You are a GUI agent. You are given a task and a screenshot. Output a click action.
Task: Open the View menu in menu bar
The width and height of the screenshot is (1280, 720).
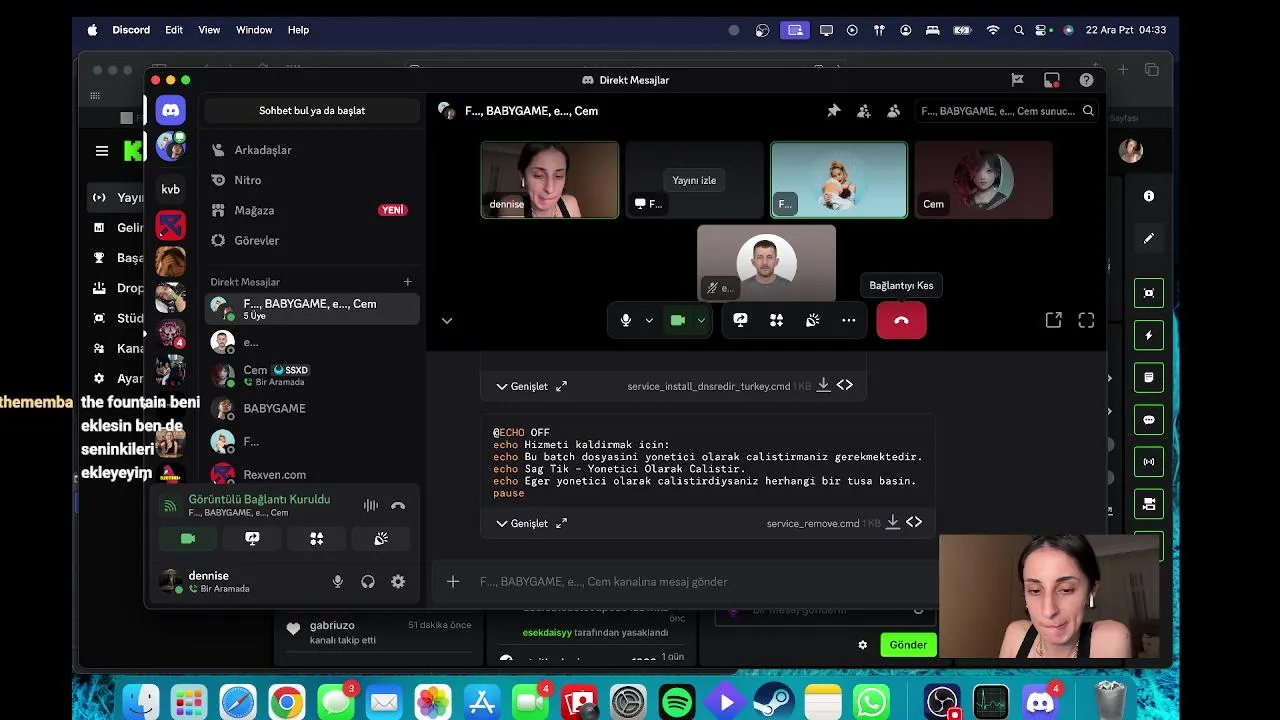[x=209, y=30]
